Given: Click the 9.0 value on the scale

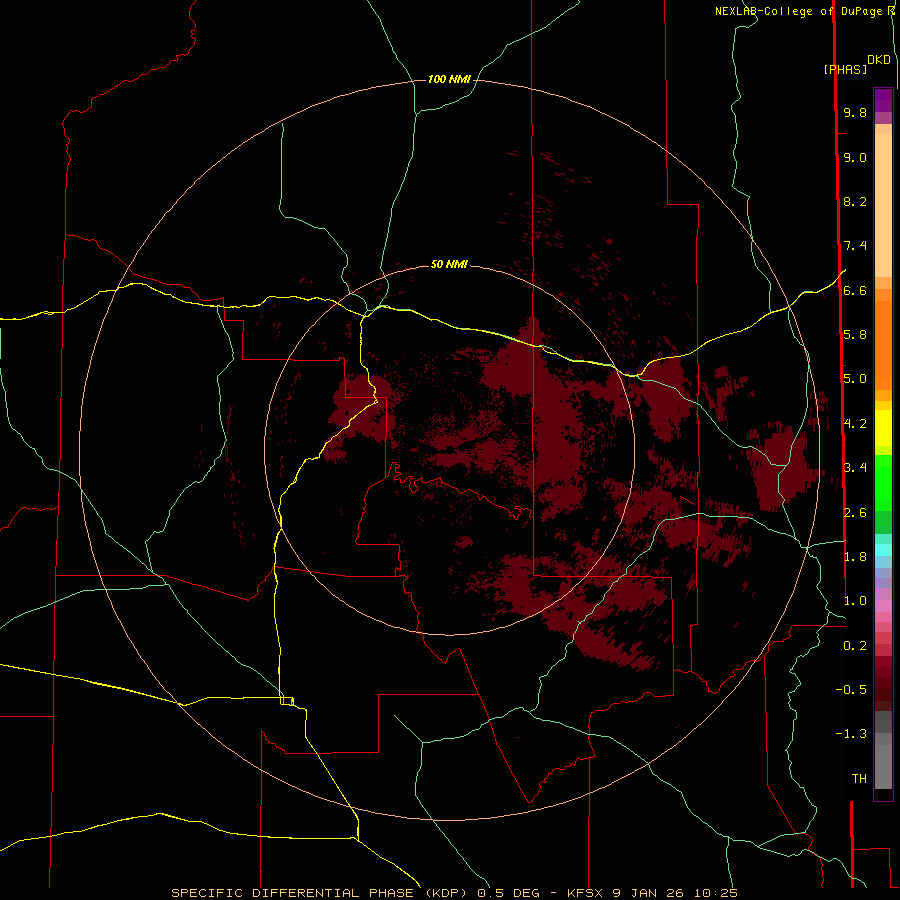Looking at the screenshot, I should (855, 157).
